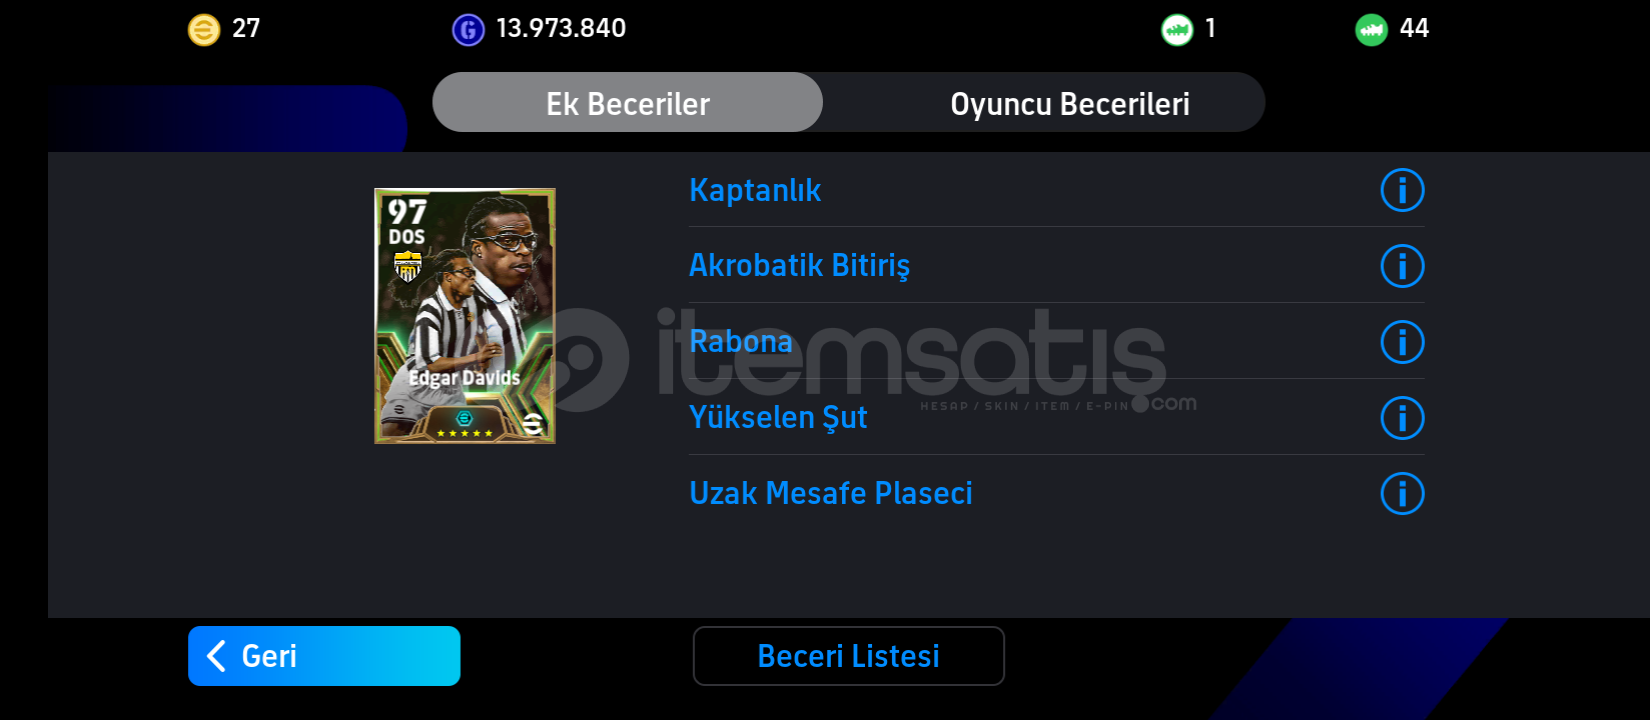Open info icon for Akrobatik Bitiriş

[x=1402, y=266]
